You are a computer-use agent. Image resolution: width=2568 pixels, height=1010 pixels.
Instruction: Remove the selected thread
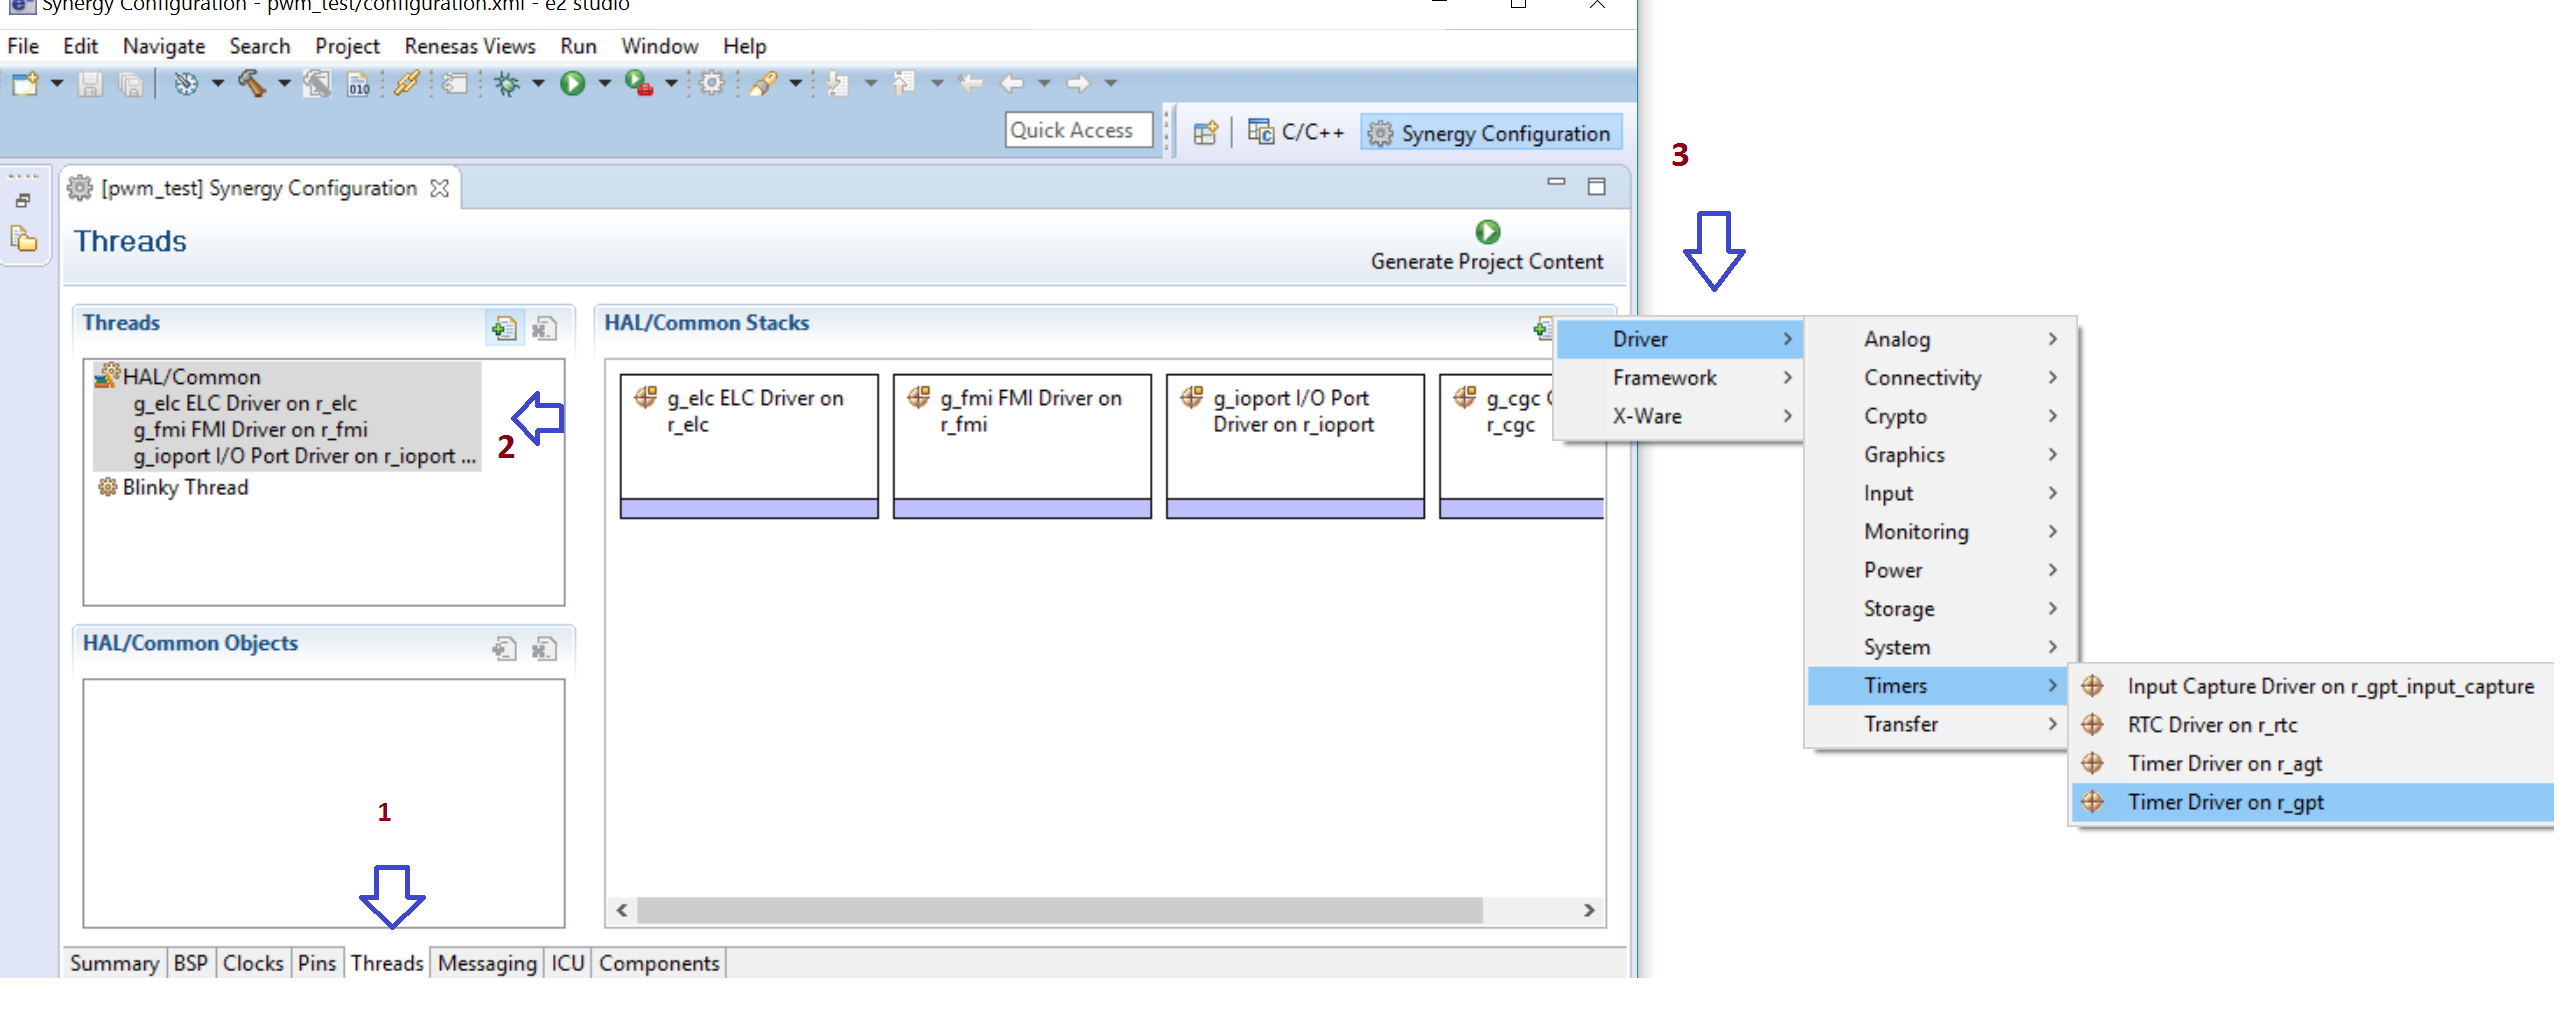[545, 327]
